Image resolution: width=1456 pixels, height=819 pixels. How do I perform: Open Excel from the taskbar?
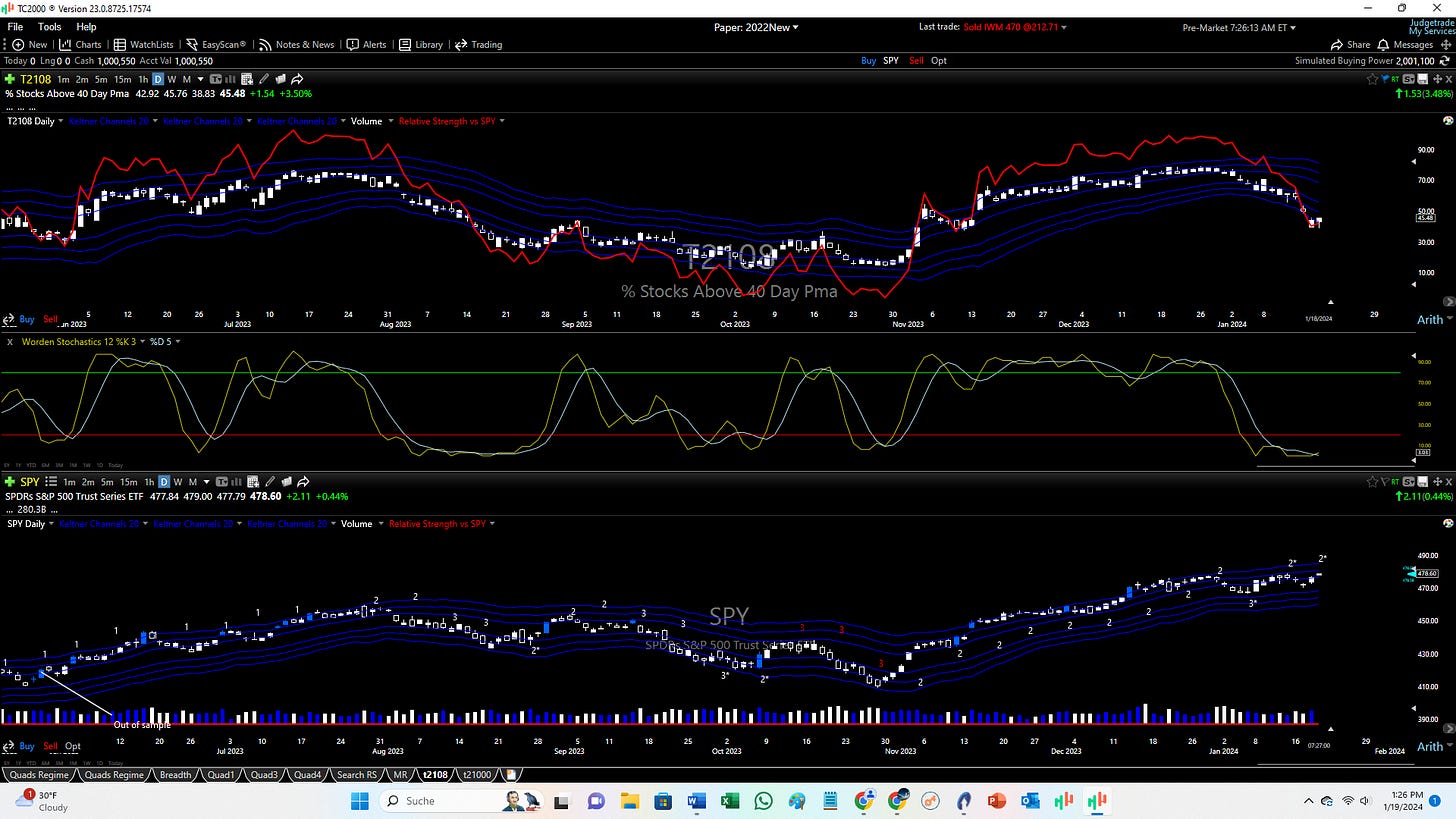[730, 801]
